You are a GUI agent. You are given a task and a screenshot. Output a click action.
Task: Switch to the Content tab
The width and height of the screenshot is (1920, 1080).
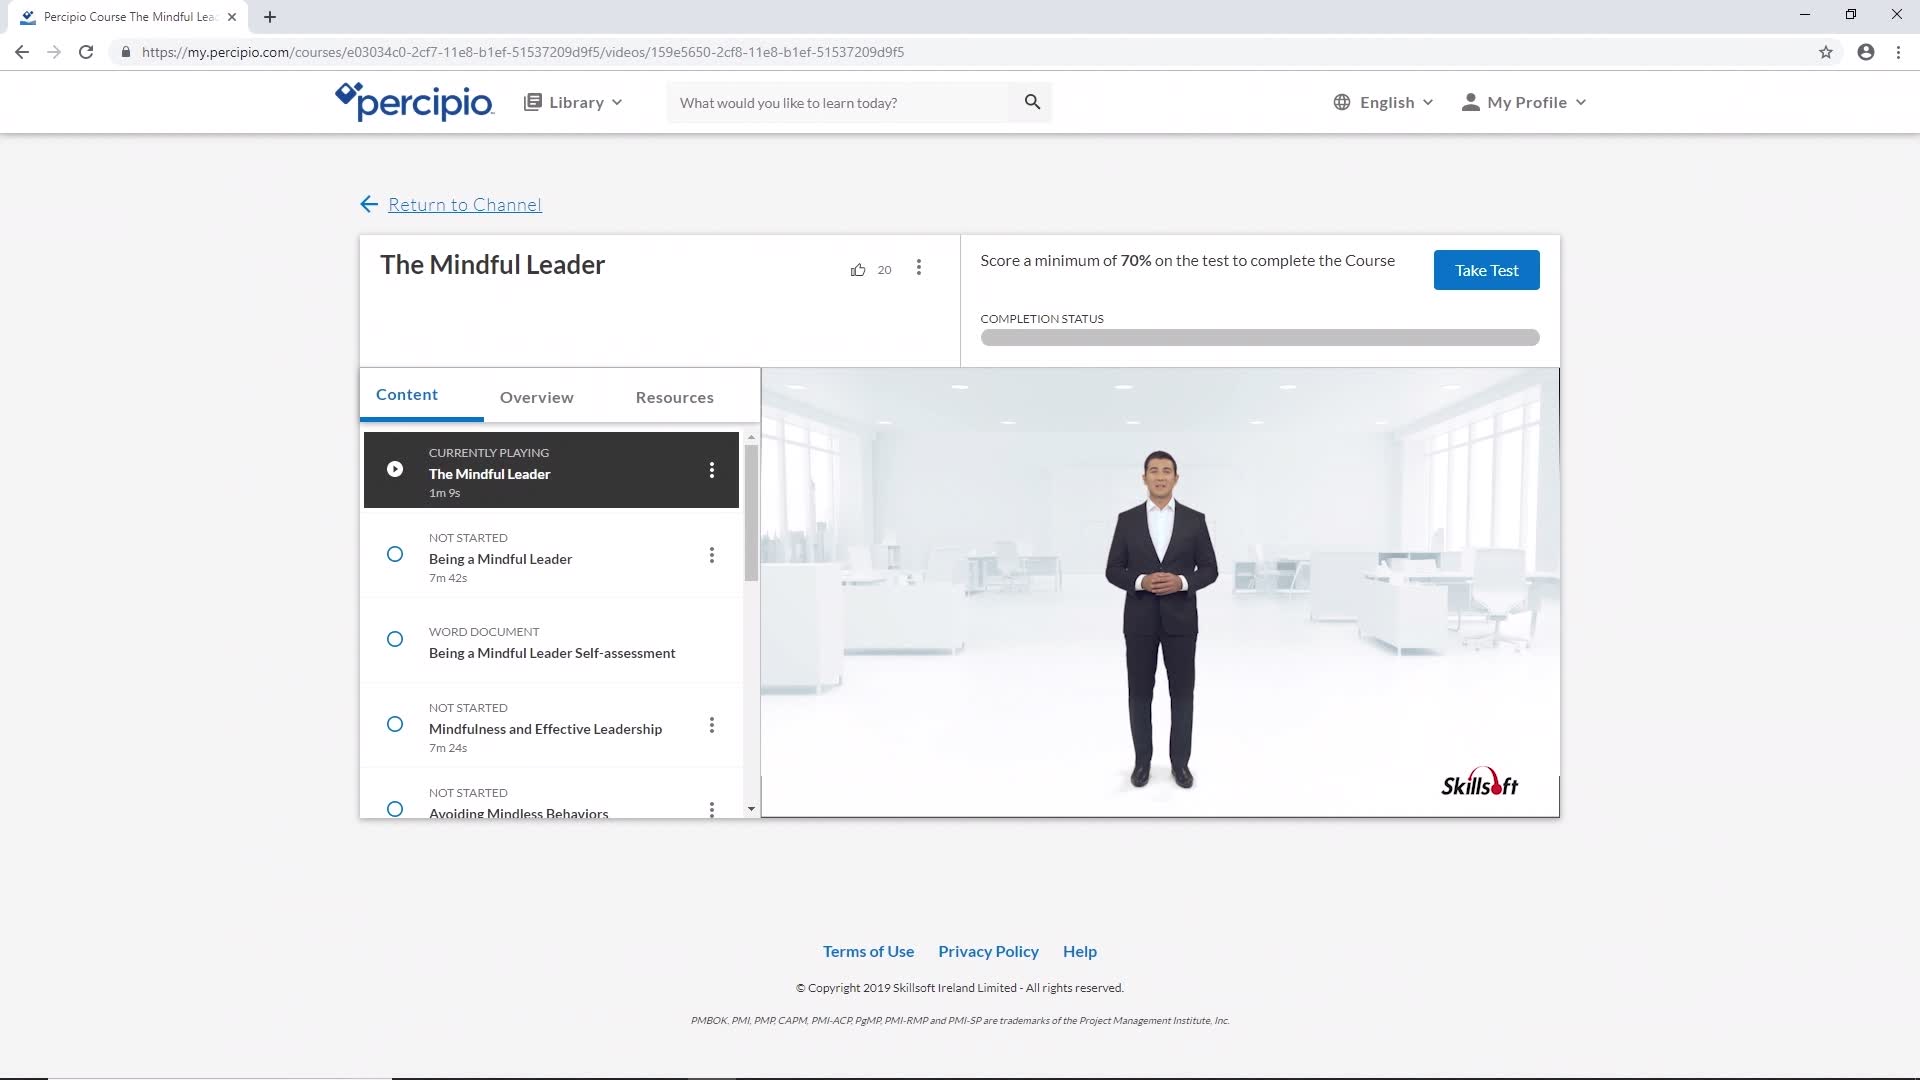pos(407,395)
